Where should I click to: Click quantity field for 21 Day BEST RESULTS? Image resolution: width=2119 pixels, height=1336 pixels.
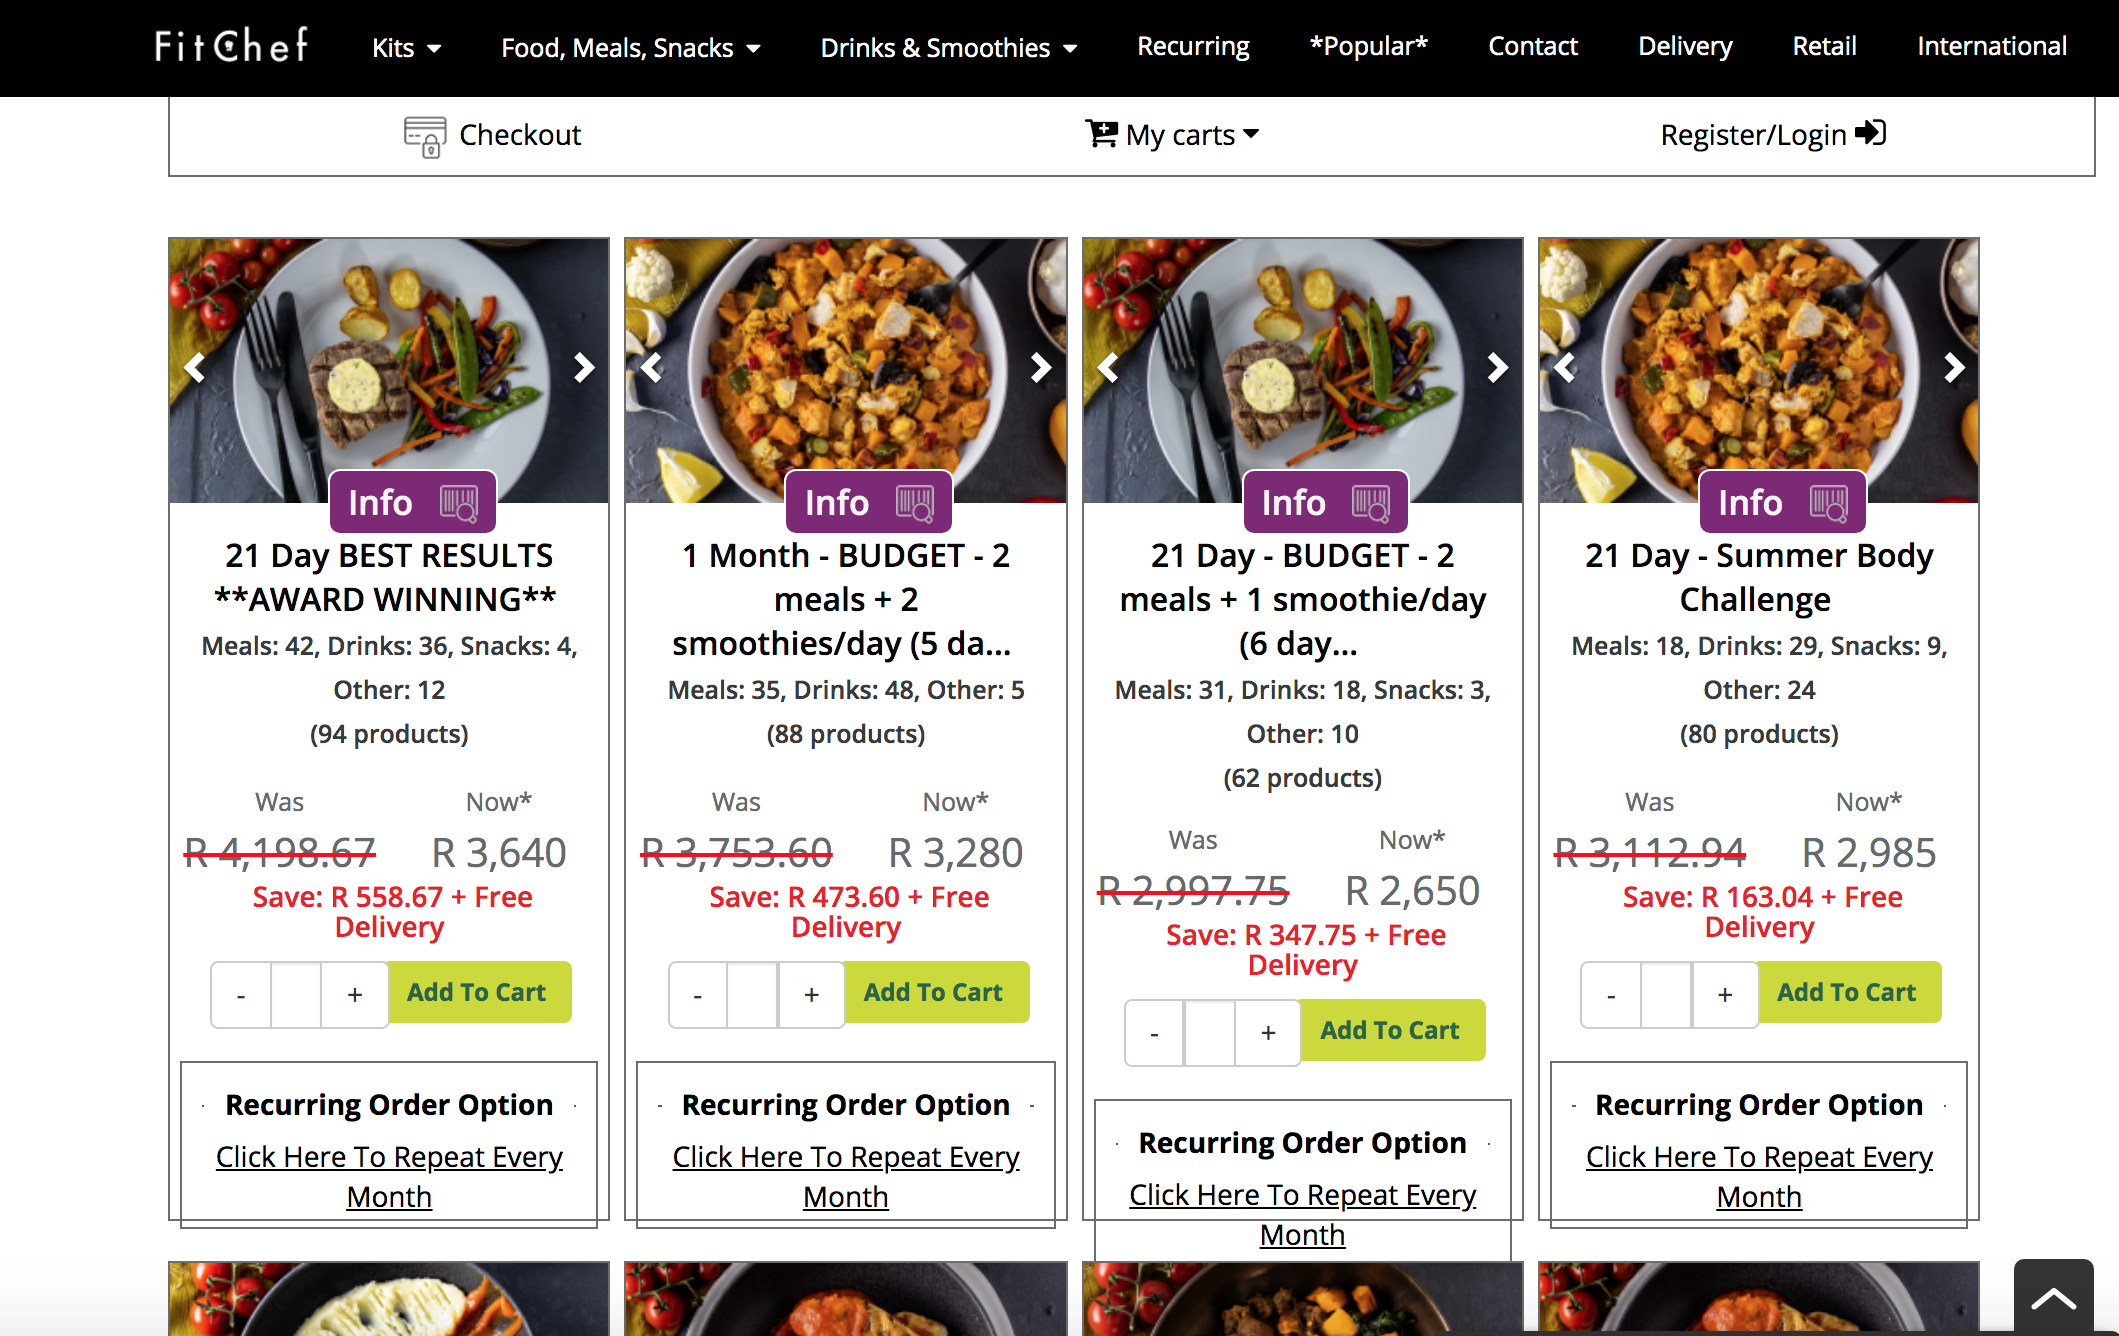pyautogui.click(x=296, y=994)
